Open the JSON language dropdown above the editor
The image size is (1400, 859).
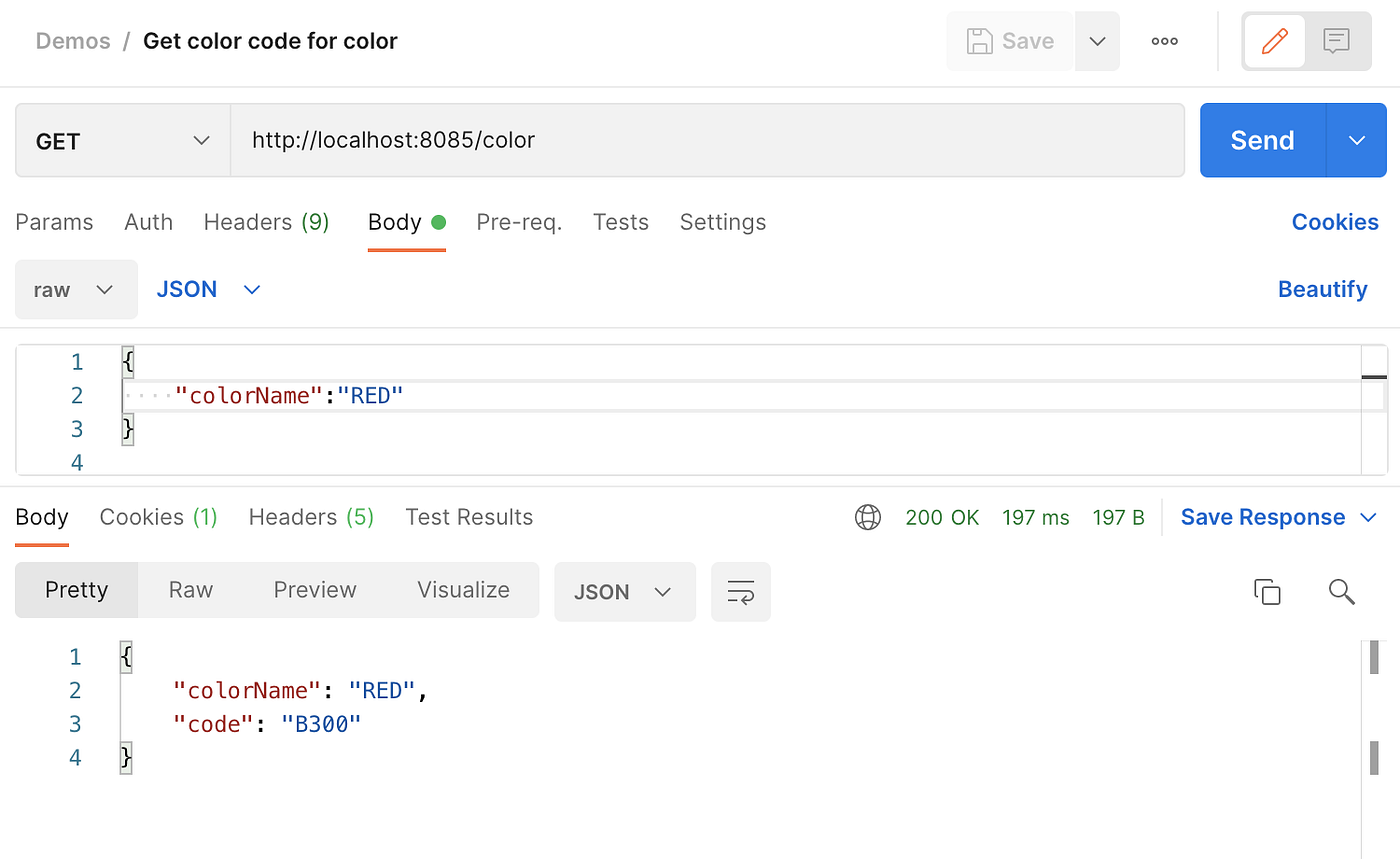click(x=207, y=289)
